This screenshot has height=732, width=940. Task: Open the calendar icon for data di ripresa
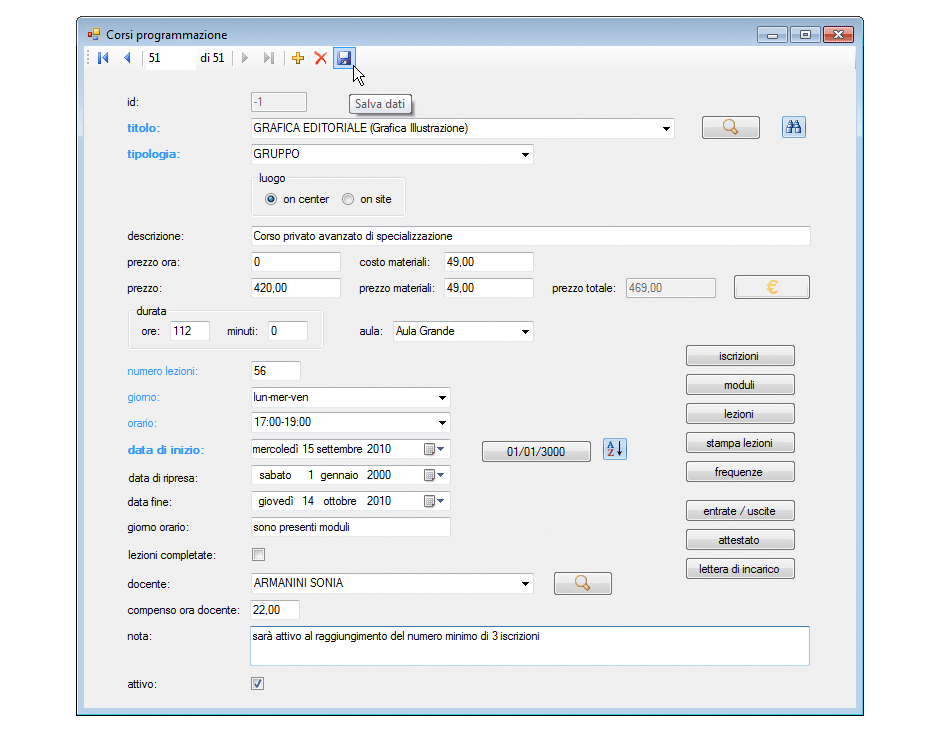click(434, 475)
